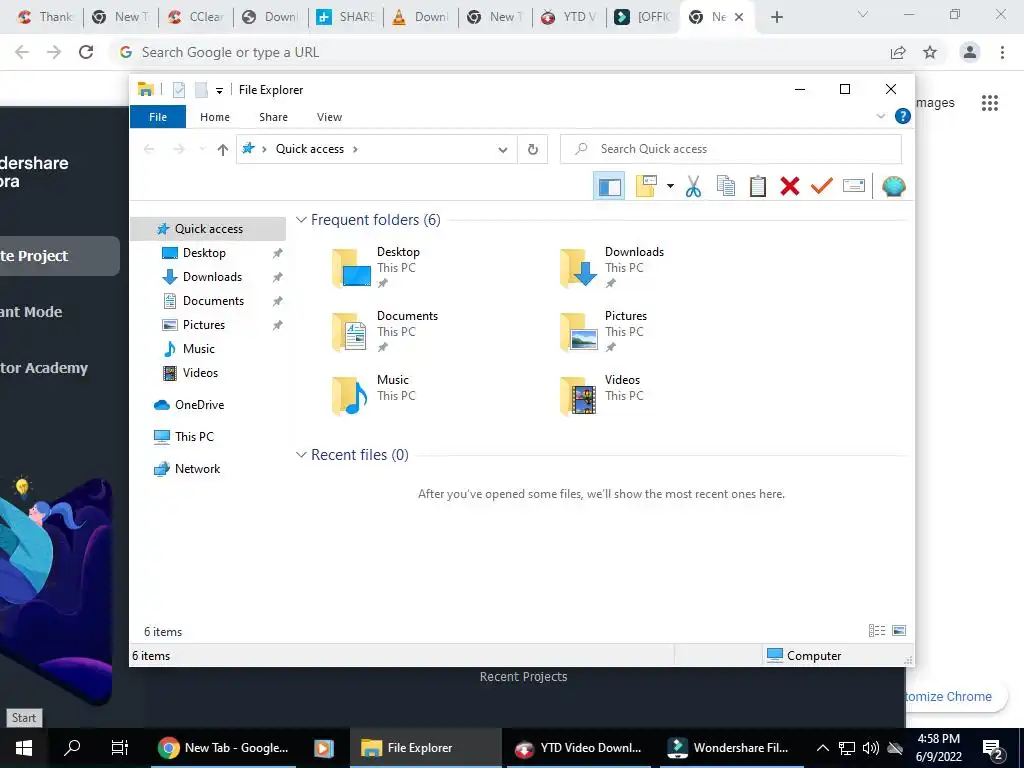Open the address bar history dropdown
The image size is (1024, 768).
502,150
